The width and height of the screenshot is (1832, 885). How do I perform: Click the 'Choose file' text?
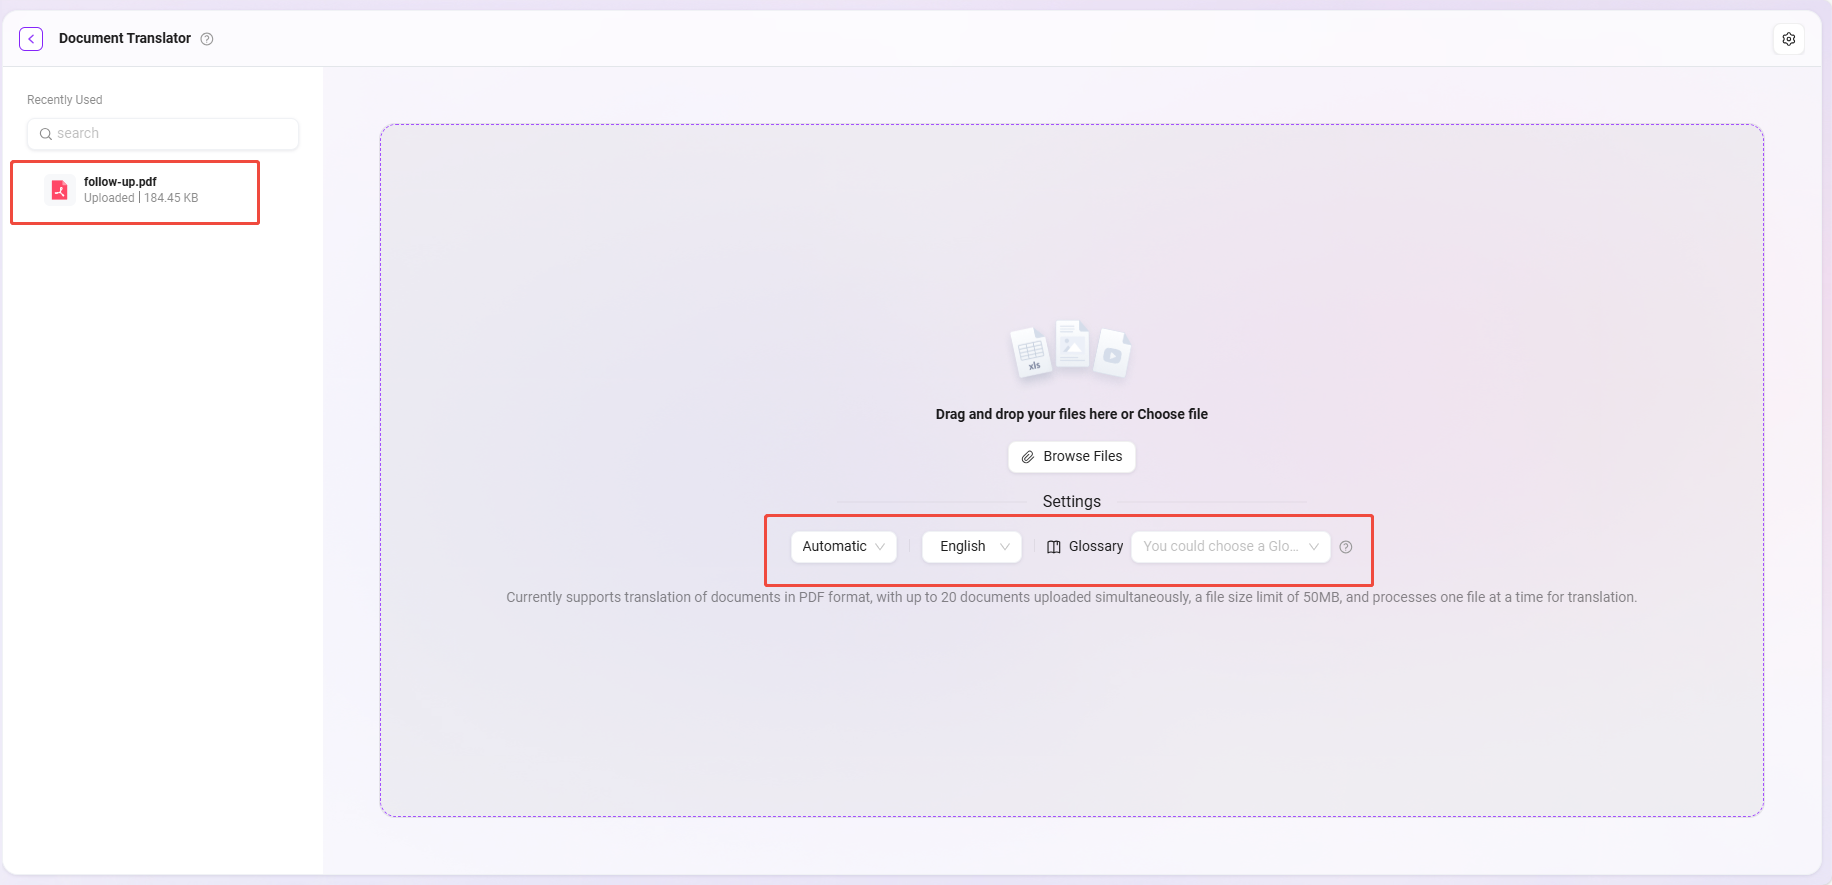click(x=1172, y=414)
